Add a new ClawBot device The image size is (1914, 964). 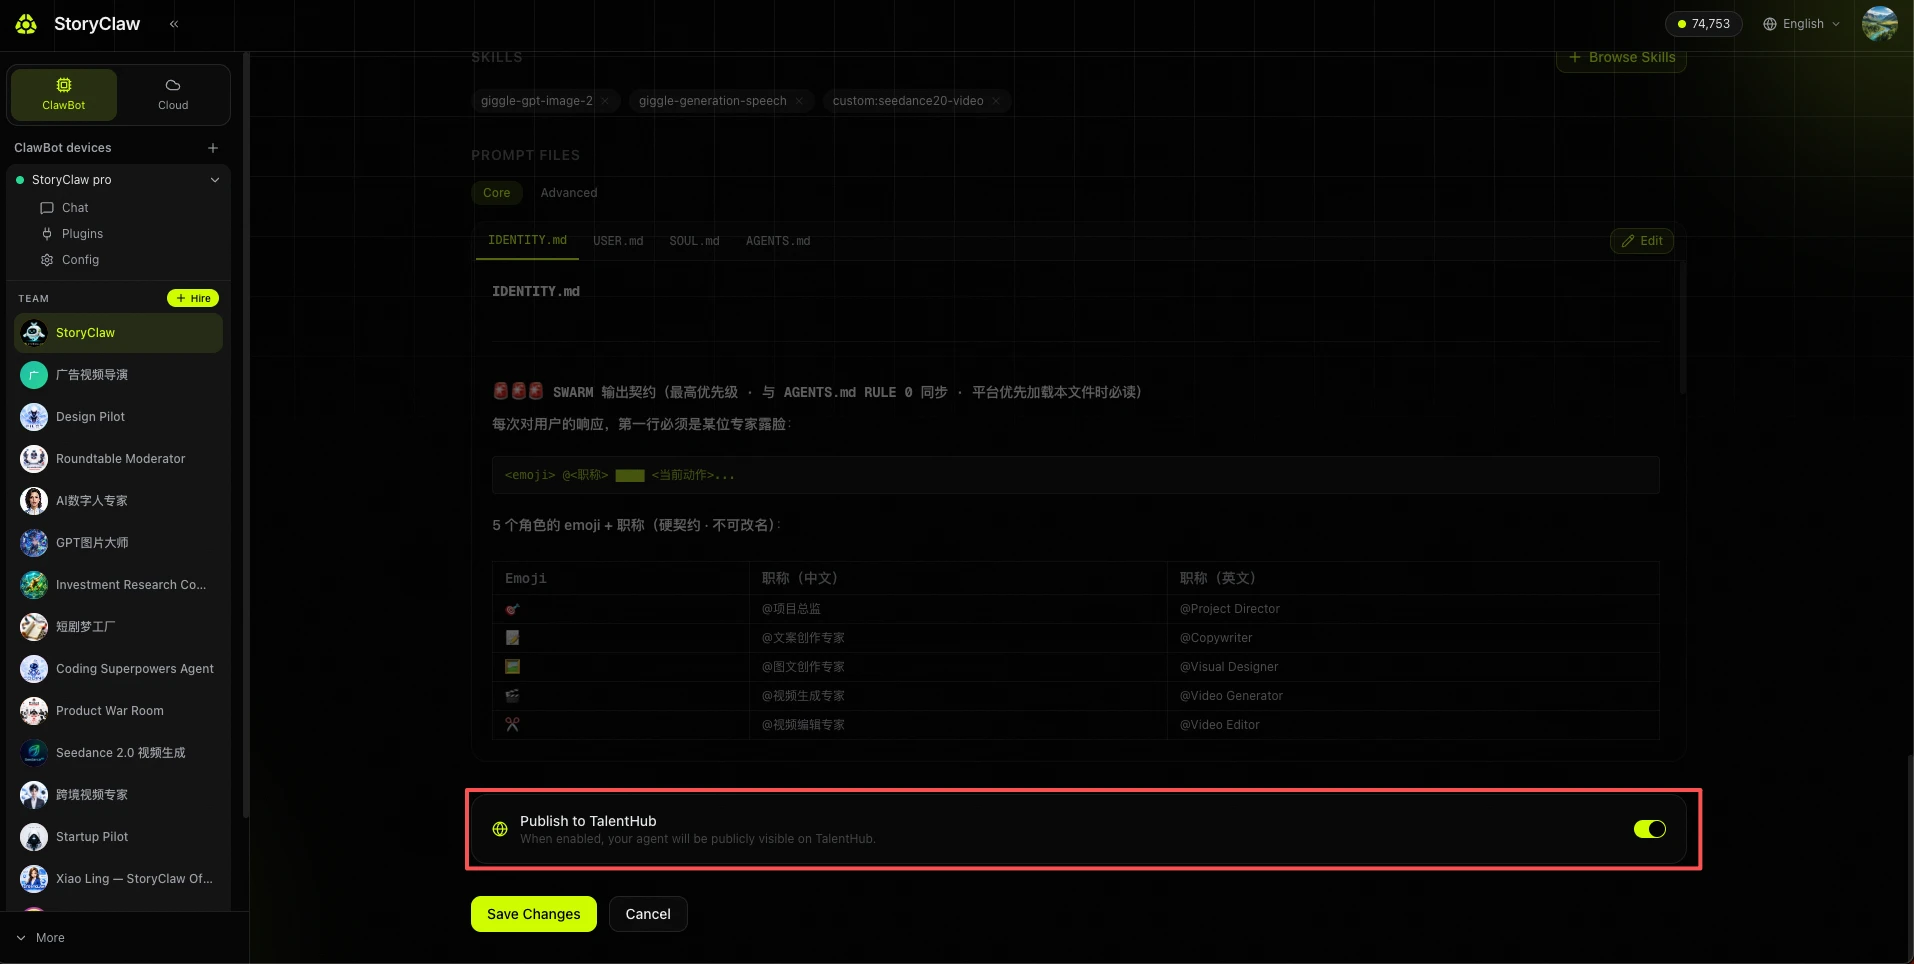[x=213, y=148]
